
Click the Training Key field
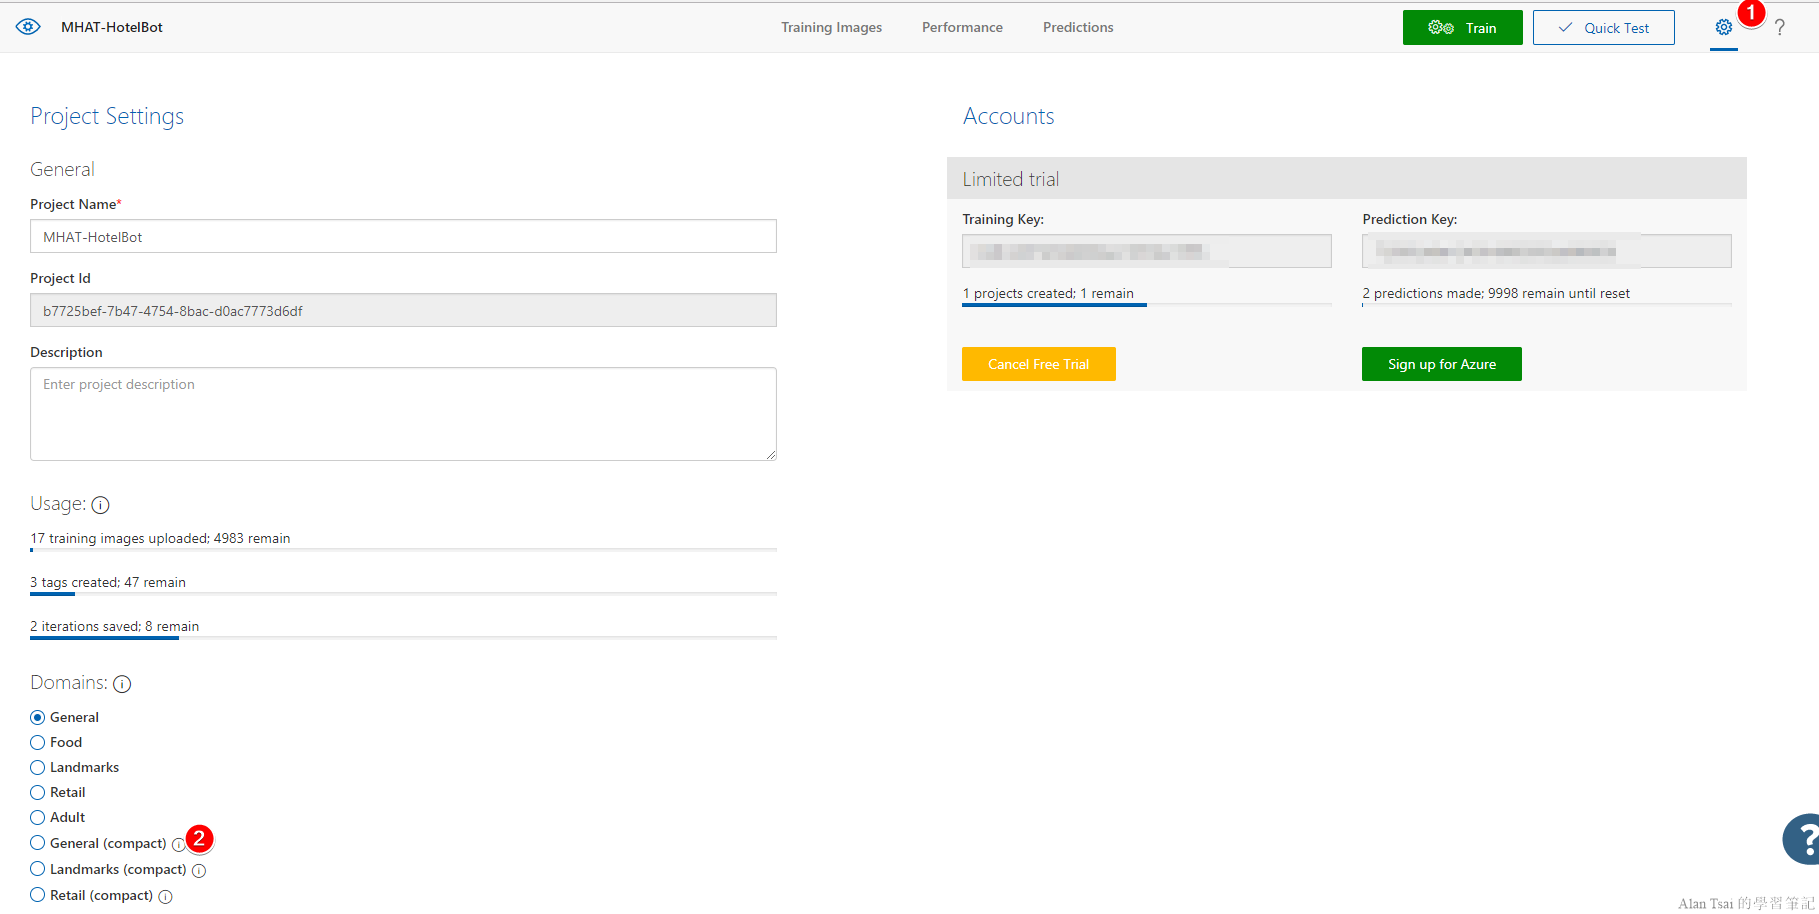1146,251
